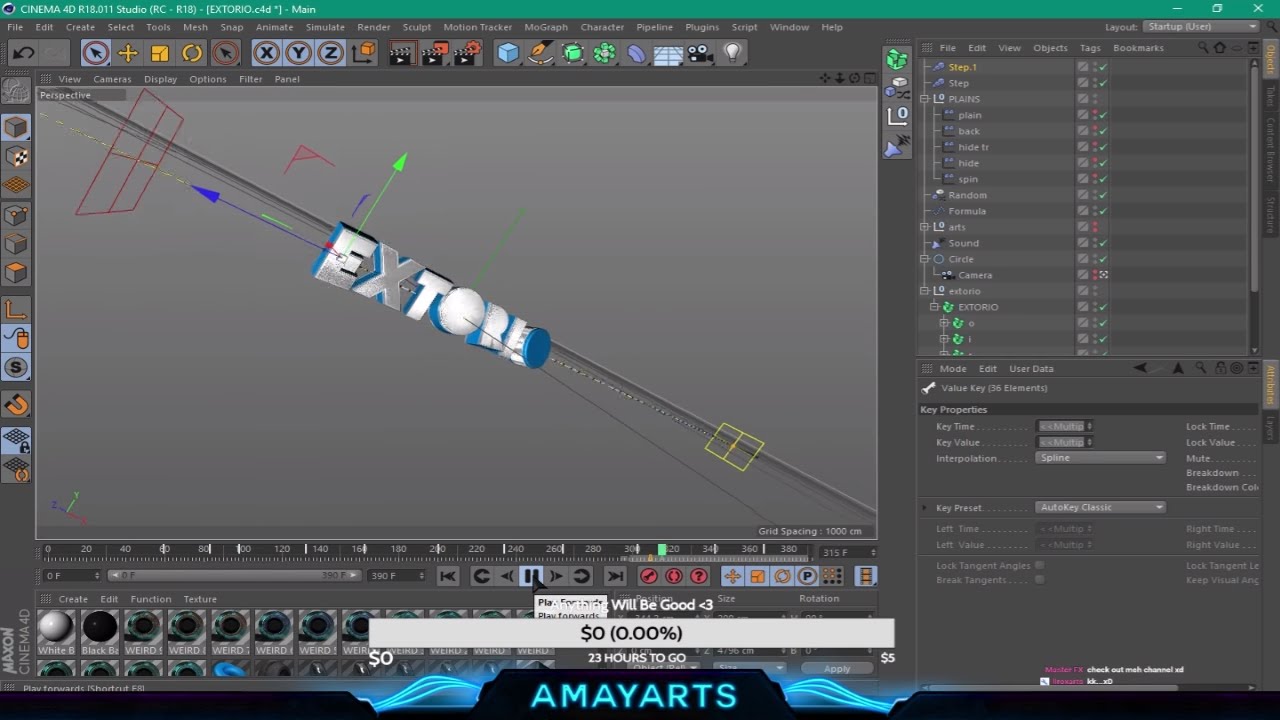This screenshot has height=720, width=1280.
Task: Open the User Data attribute menu
Action: point(1031,369)
